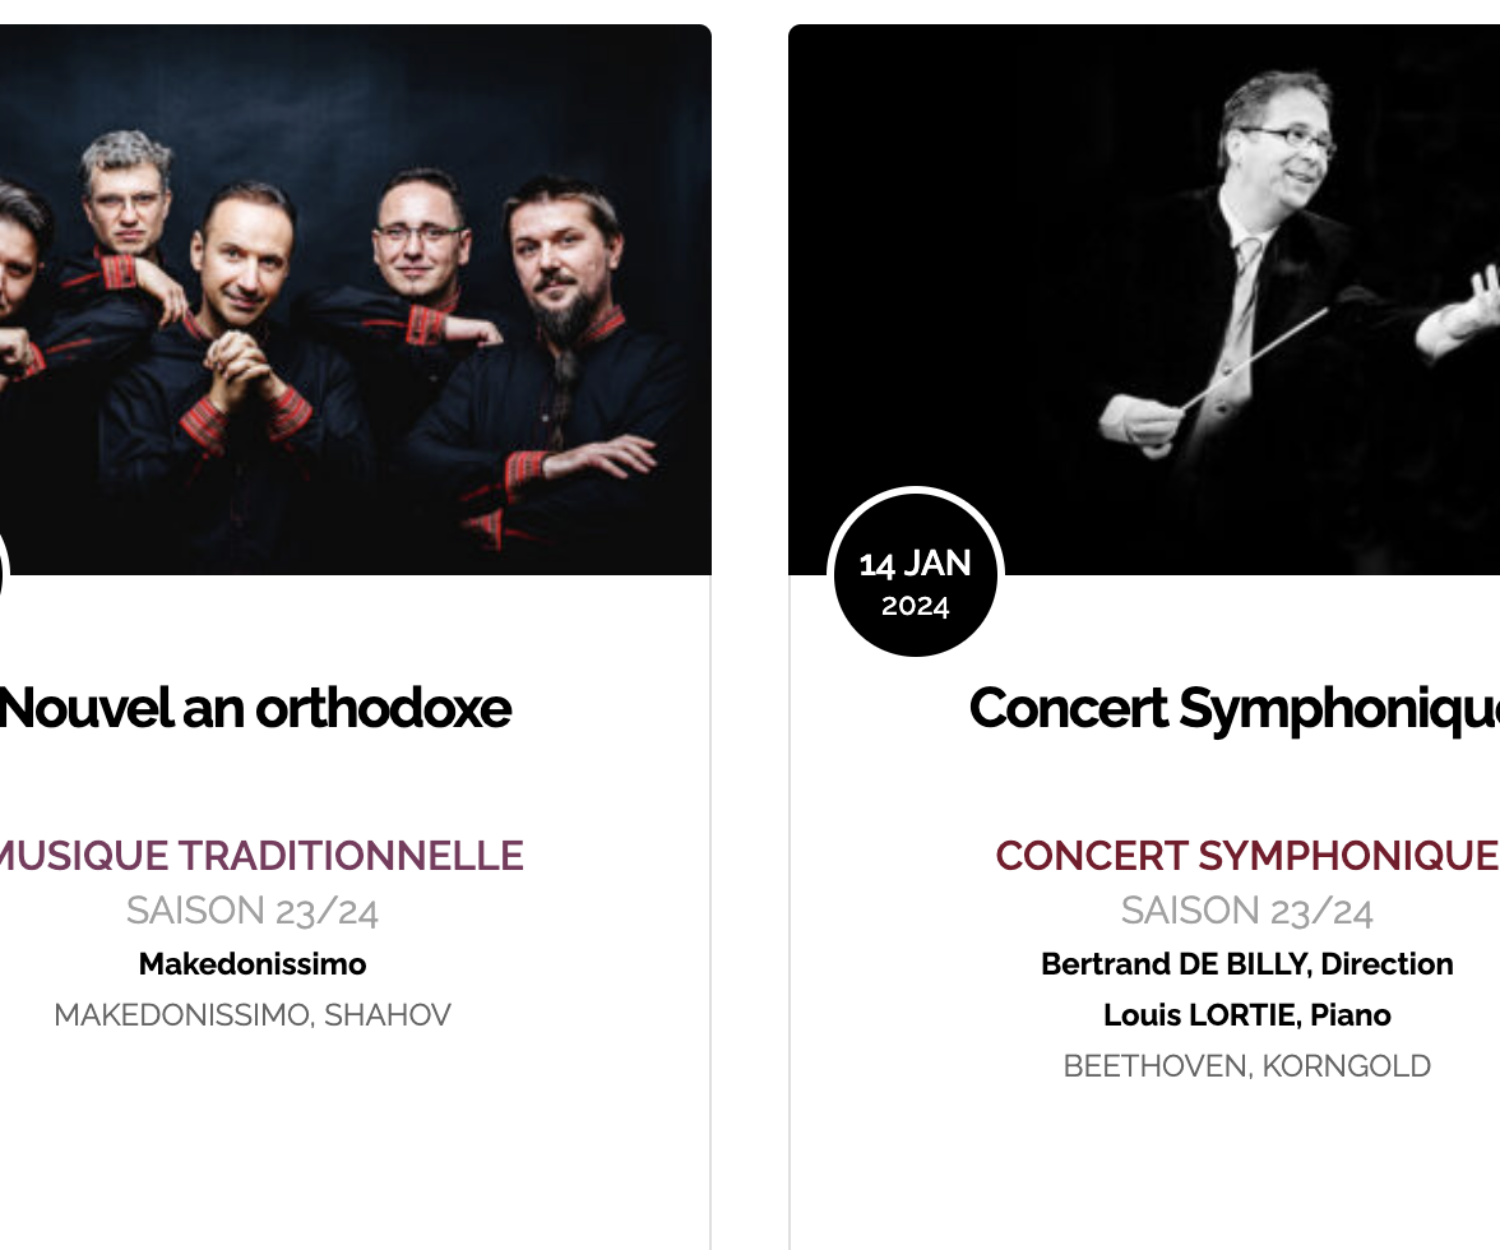Click empty area of Concert Symphonique card
Viewport: 1500px width, 1250px height.
pos(1150,1170)
